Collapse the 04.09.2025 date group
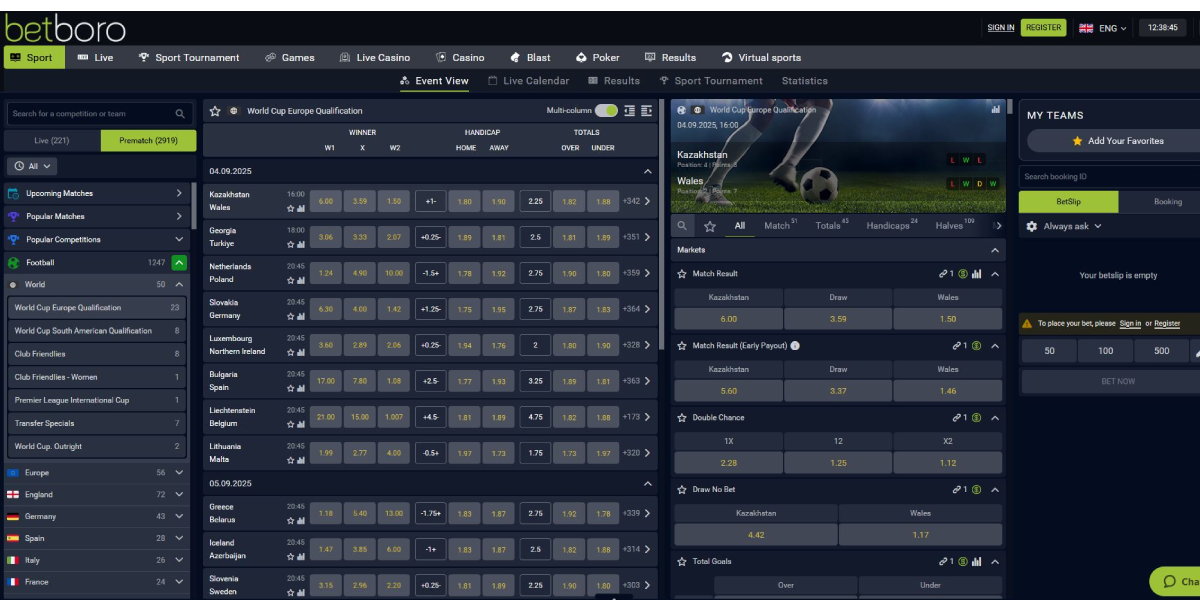Viewport: 1200px width, 600px height. point(647,172)
